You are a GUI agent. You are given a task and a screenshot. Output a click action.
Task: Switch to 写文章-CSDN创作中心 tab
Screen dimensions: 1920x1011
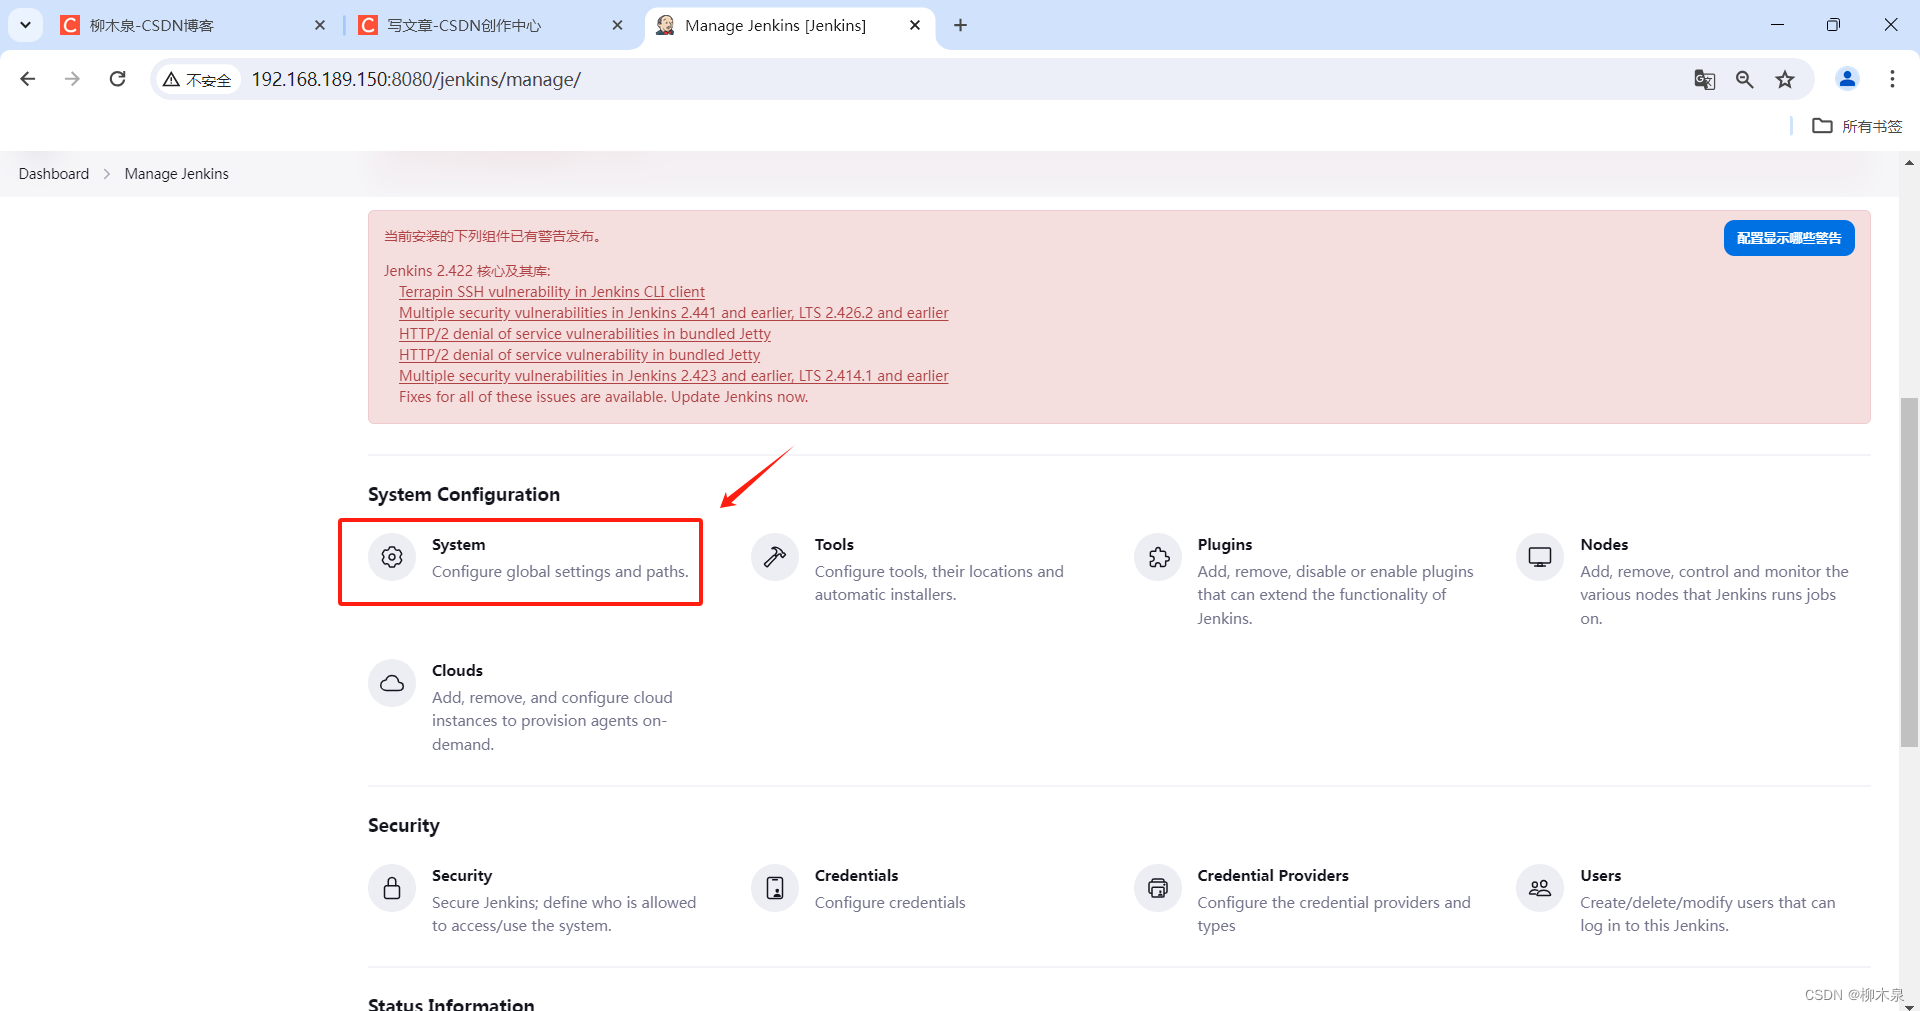point(490,25)
